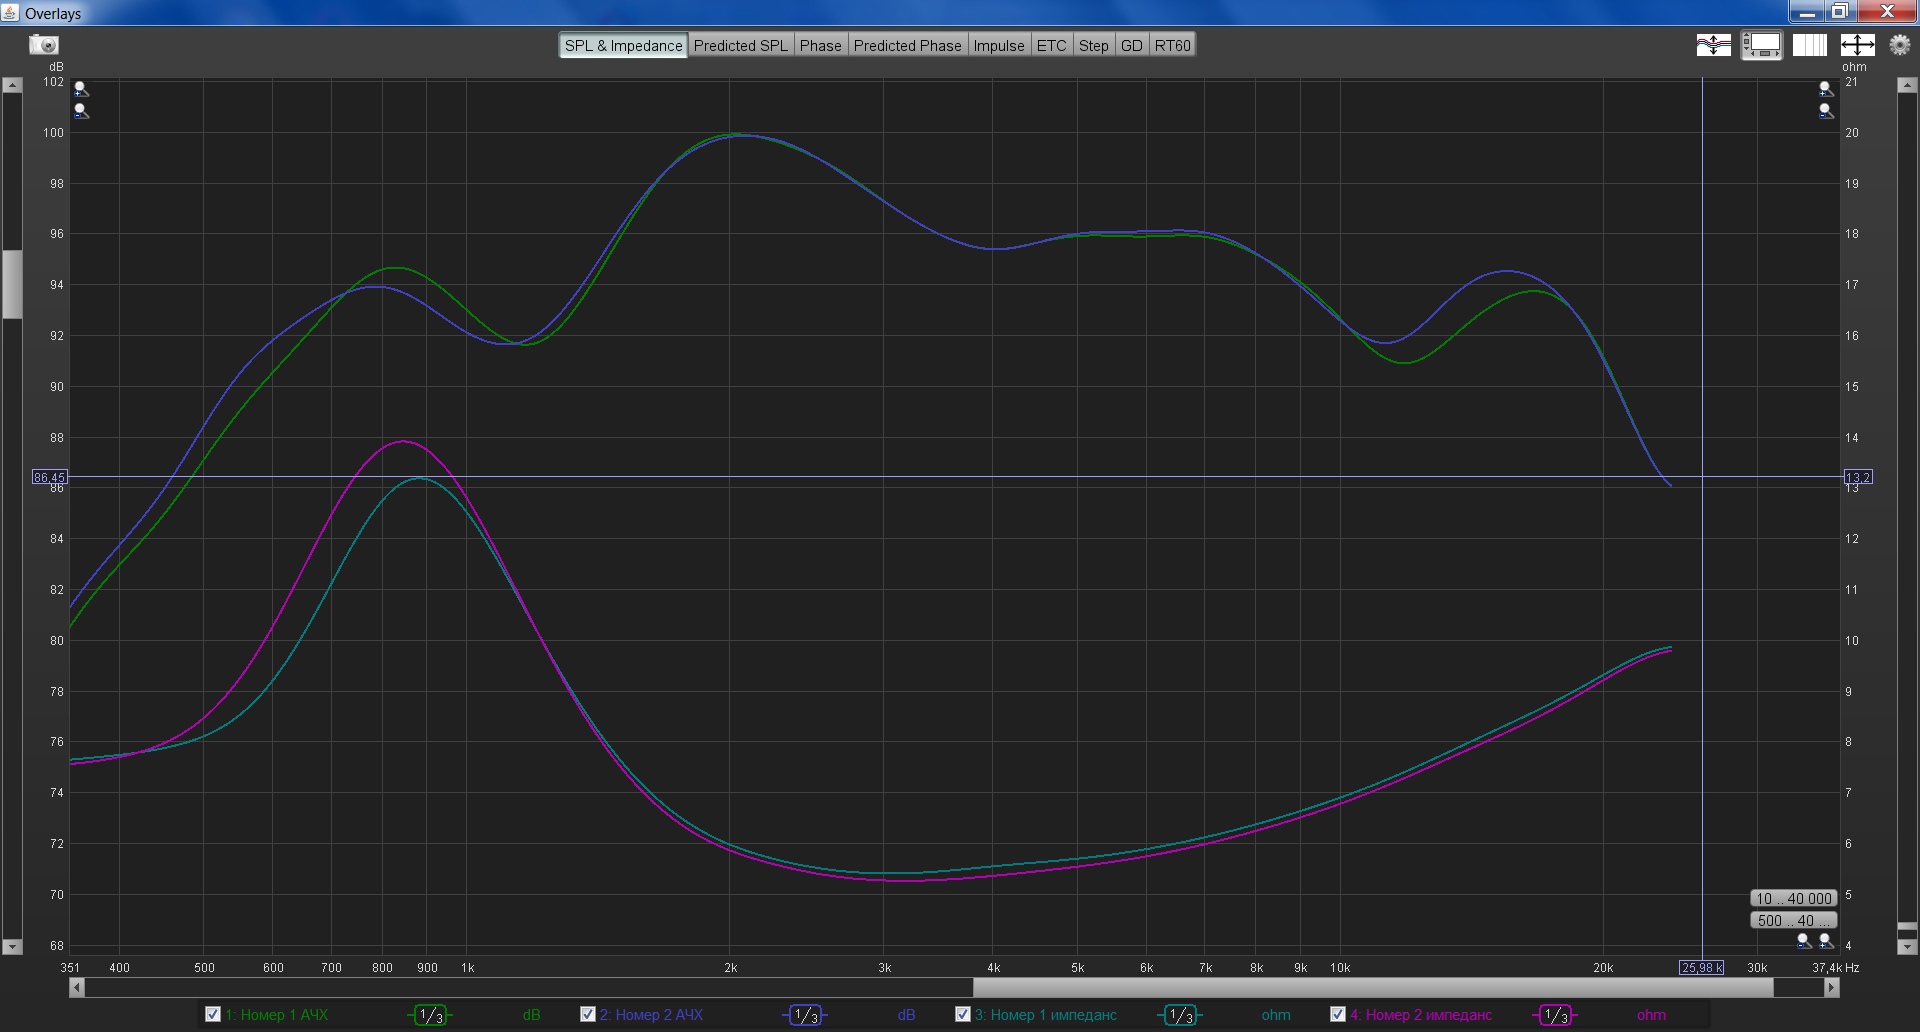The image size is (1920, 1032).
Task: Uncheck trace 3 Номер 1 импеданс
Action: (x=963, y=1014)
